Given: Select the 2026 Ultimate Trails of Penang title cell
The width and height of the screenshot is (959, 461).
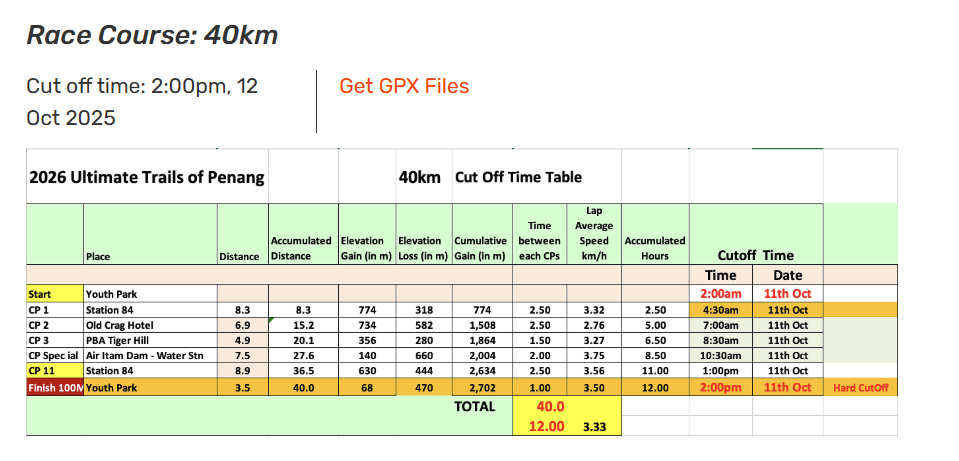Looking at the screenshot, I should click(147, 178).
